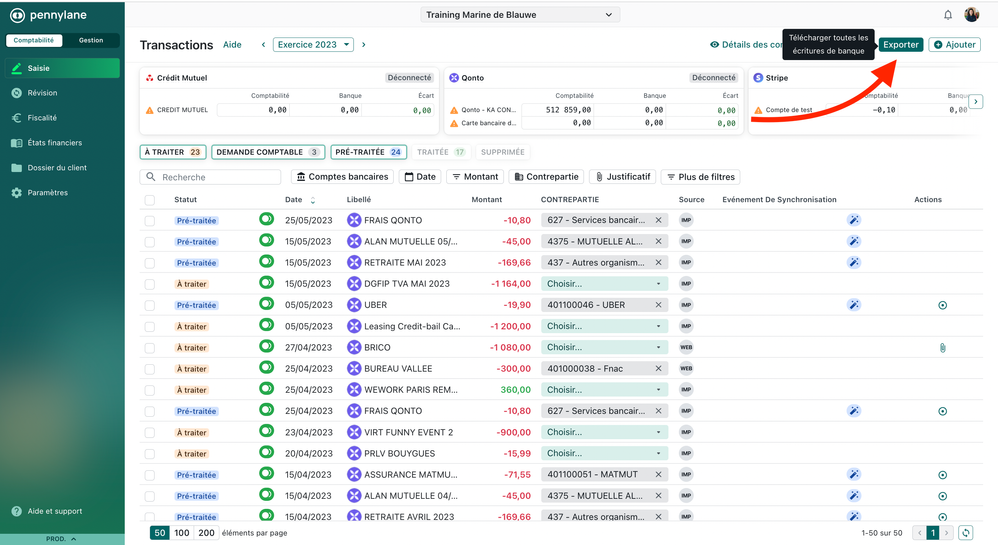
Task: Expand the Training Marine de Blauwe selector
Action: tap(519, 15)
